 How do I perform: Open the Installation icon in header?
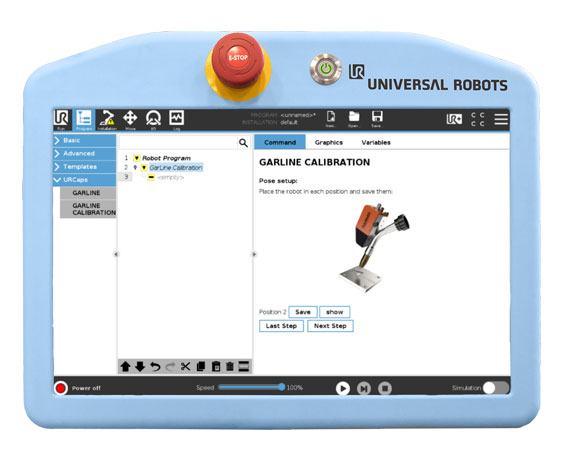(x=107, y=120)
